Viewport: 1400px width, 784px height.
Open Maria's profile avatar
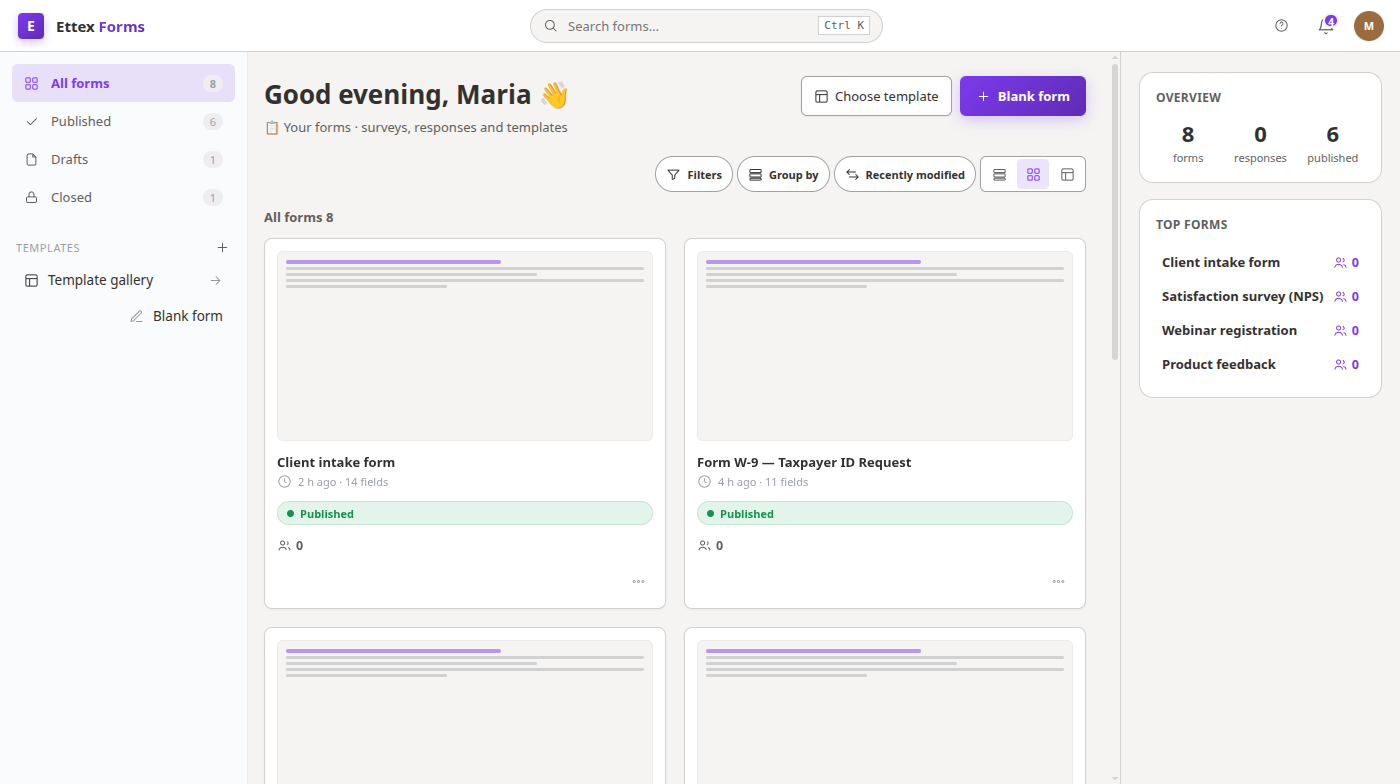click(1369, 26)
